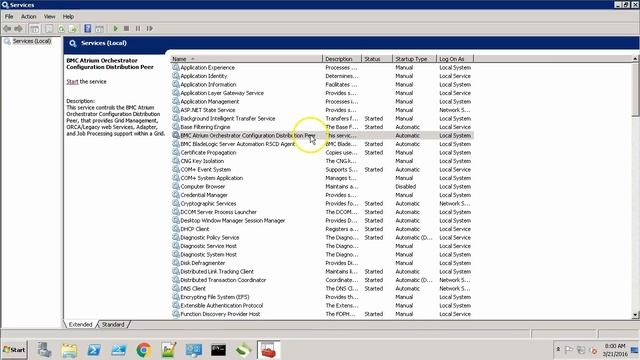Screen dimensions: 640x360
Task: Click the Forward arrow in the toolbar
Action: [x=18, y=29]
